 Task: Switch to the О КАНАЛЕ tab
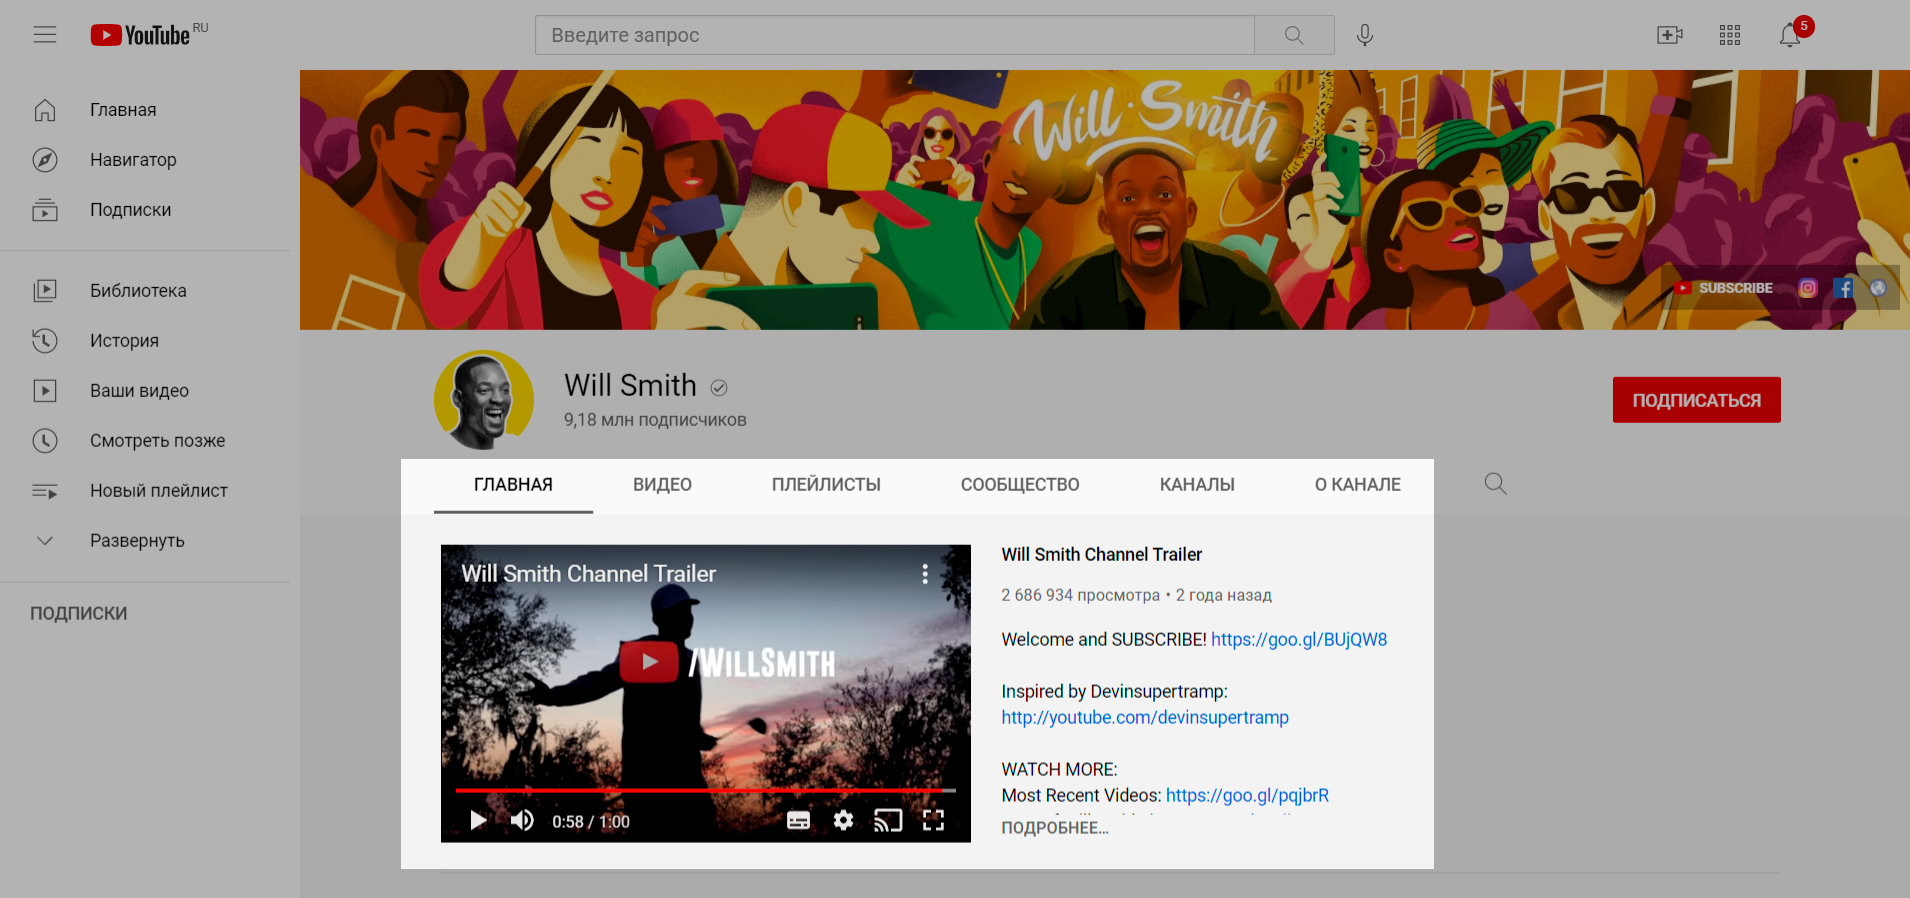point(1357,485)
